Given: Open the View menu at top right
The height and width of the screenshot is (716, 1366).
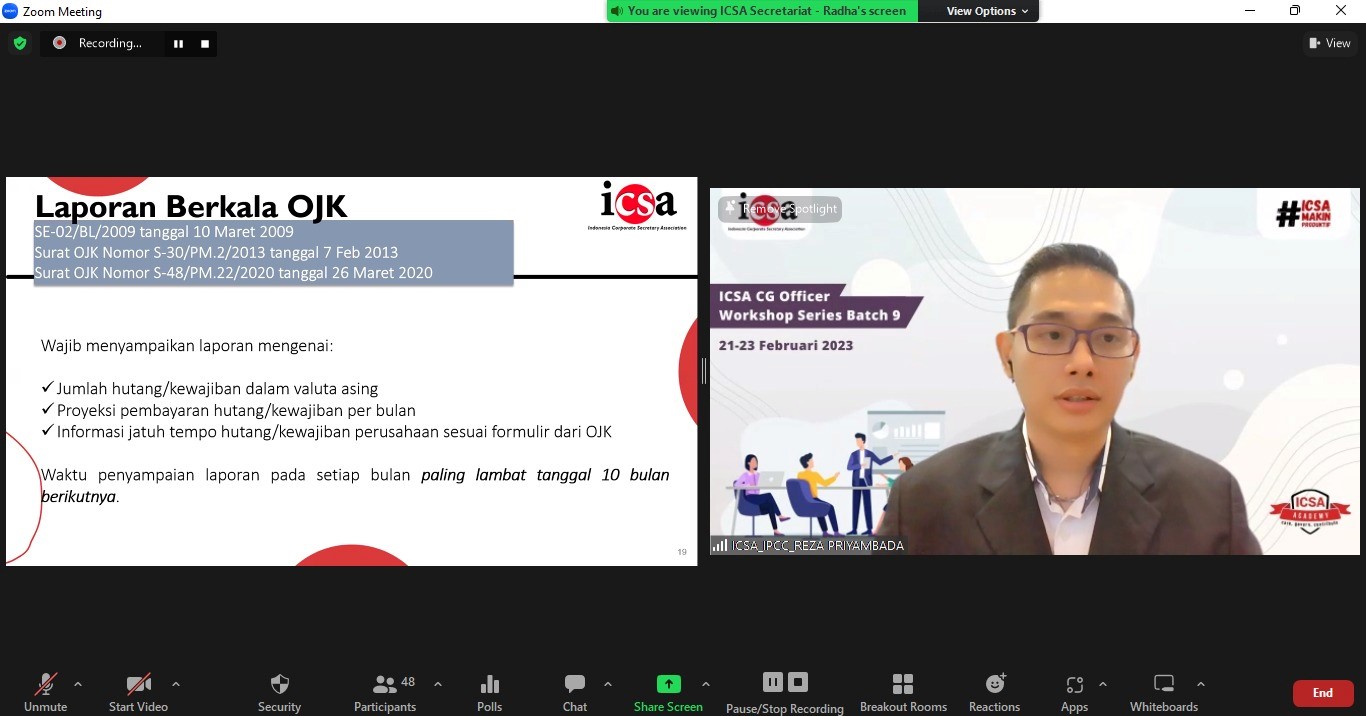Looking at the screenshot, I should pyautogui.click(x=1329, y=43).
